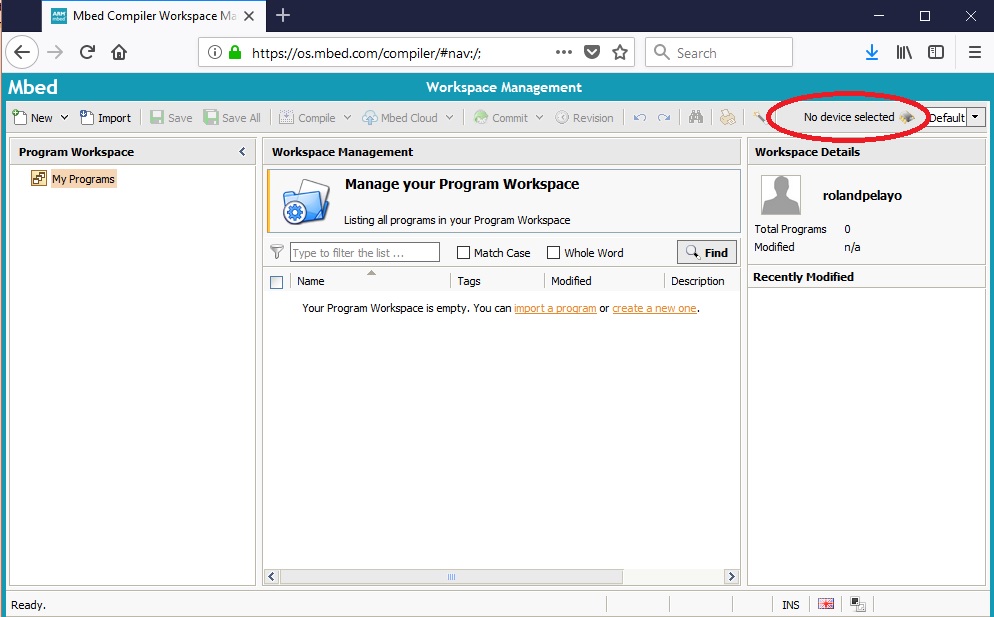Viewport: 994px width, 617px height.
Task: Enable the Whole Word checkbox
Action: [553, 252]
